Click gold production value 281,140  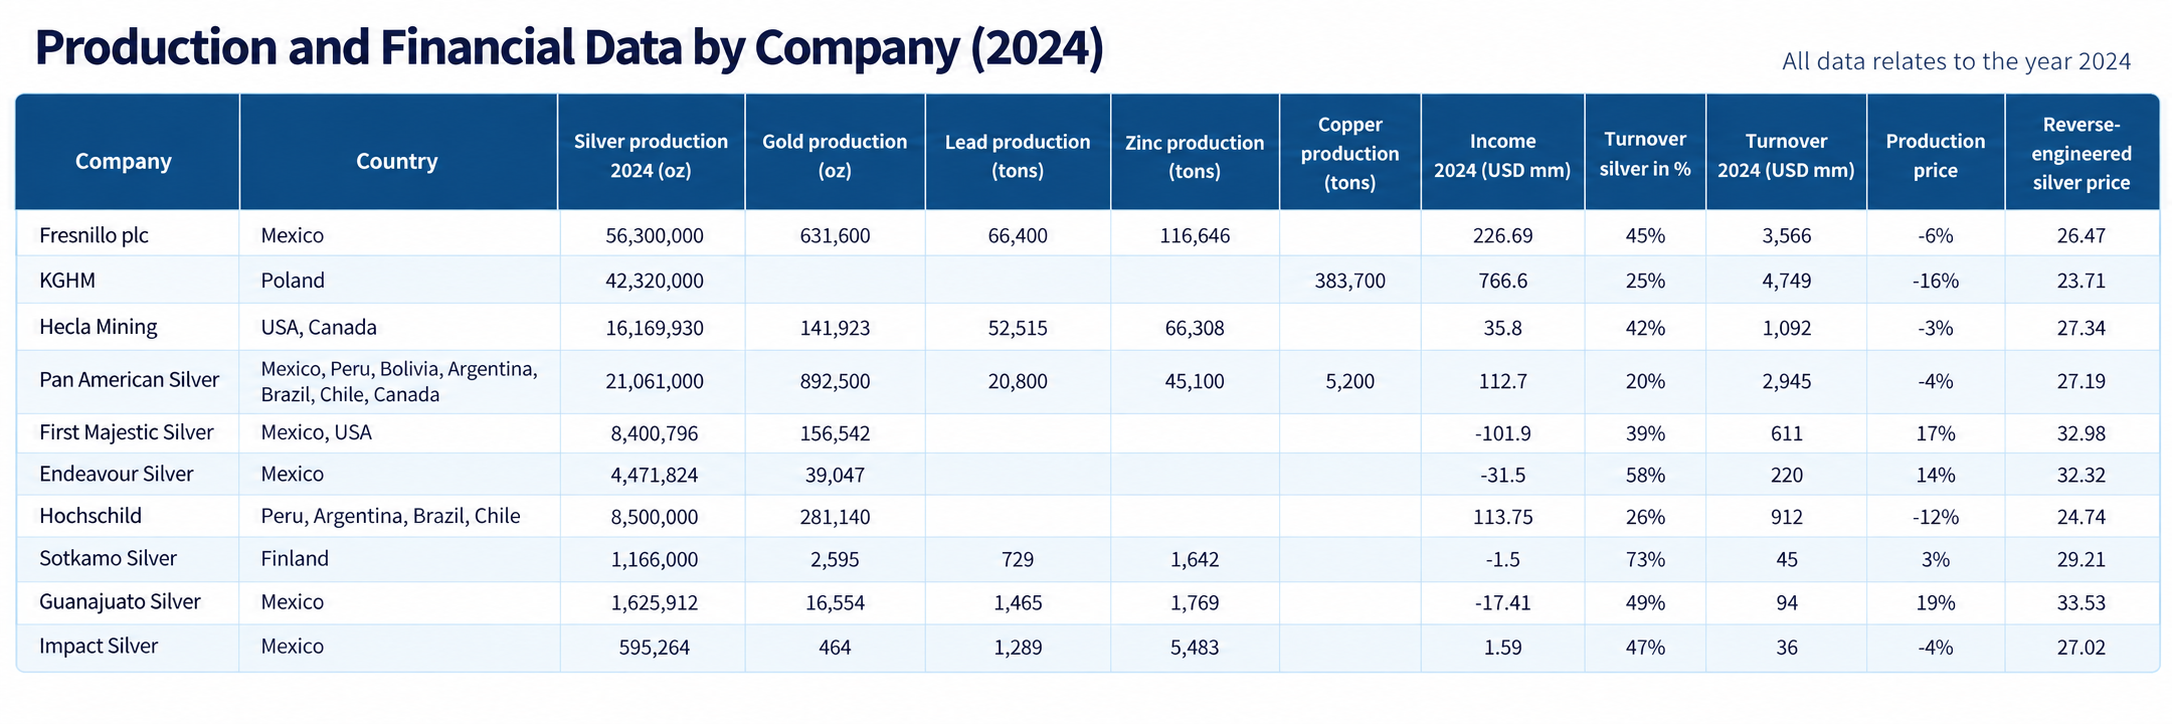click(x=835, y=517)
